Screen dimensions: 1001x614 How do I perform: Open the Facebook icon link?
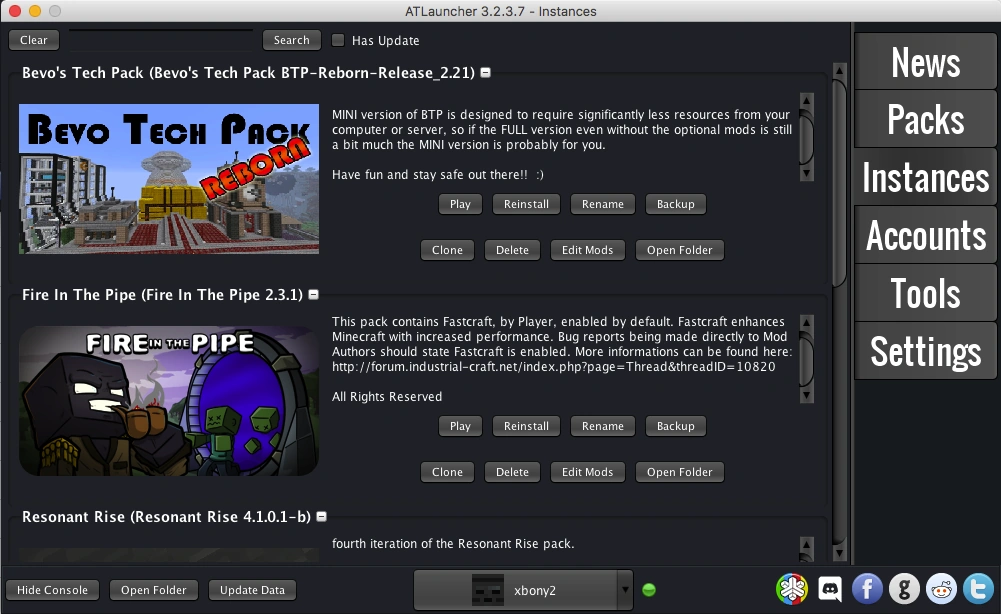click(x=867, y=589)
